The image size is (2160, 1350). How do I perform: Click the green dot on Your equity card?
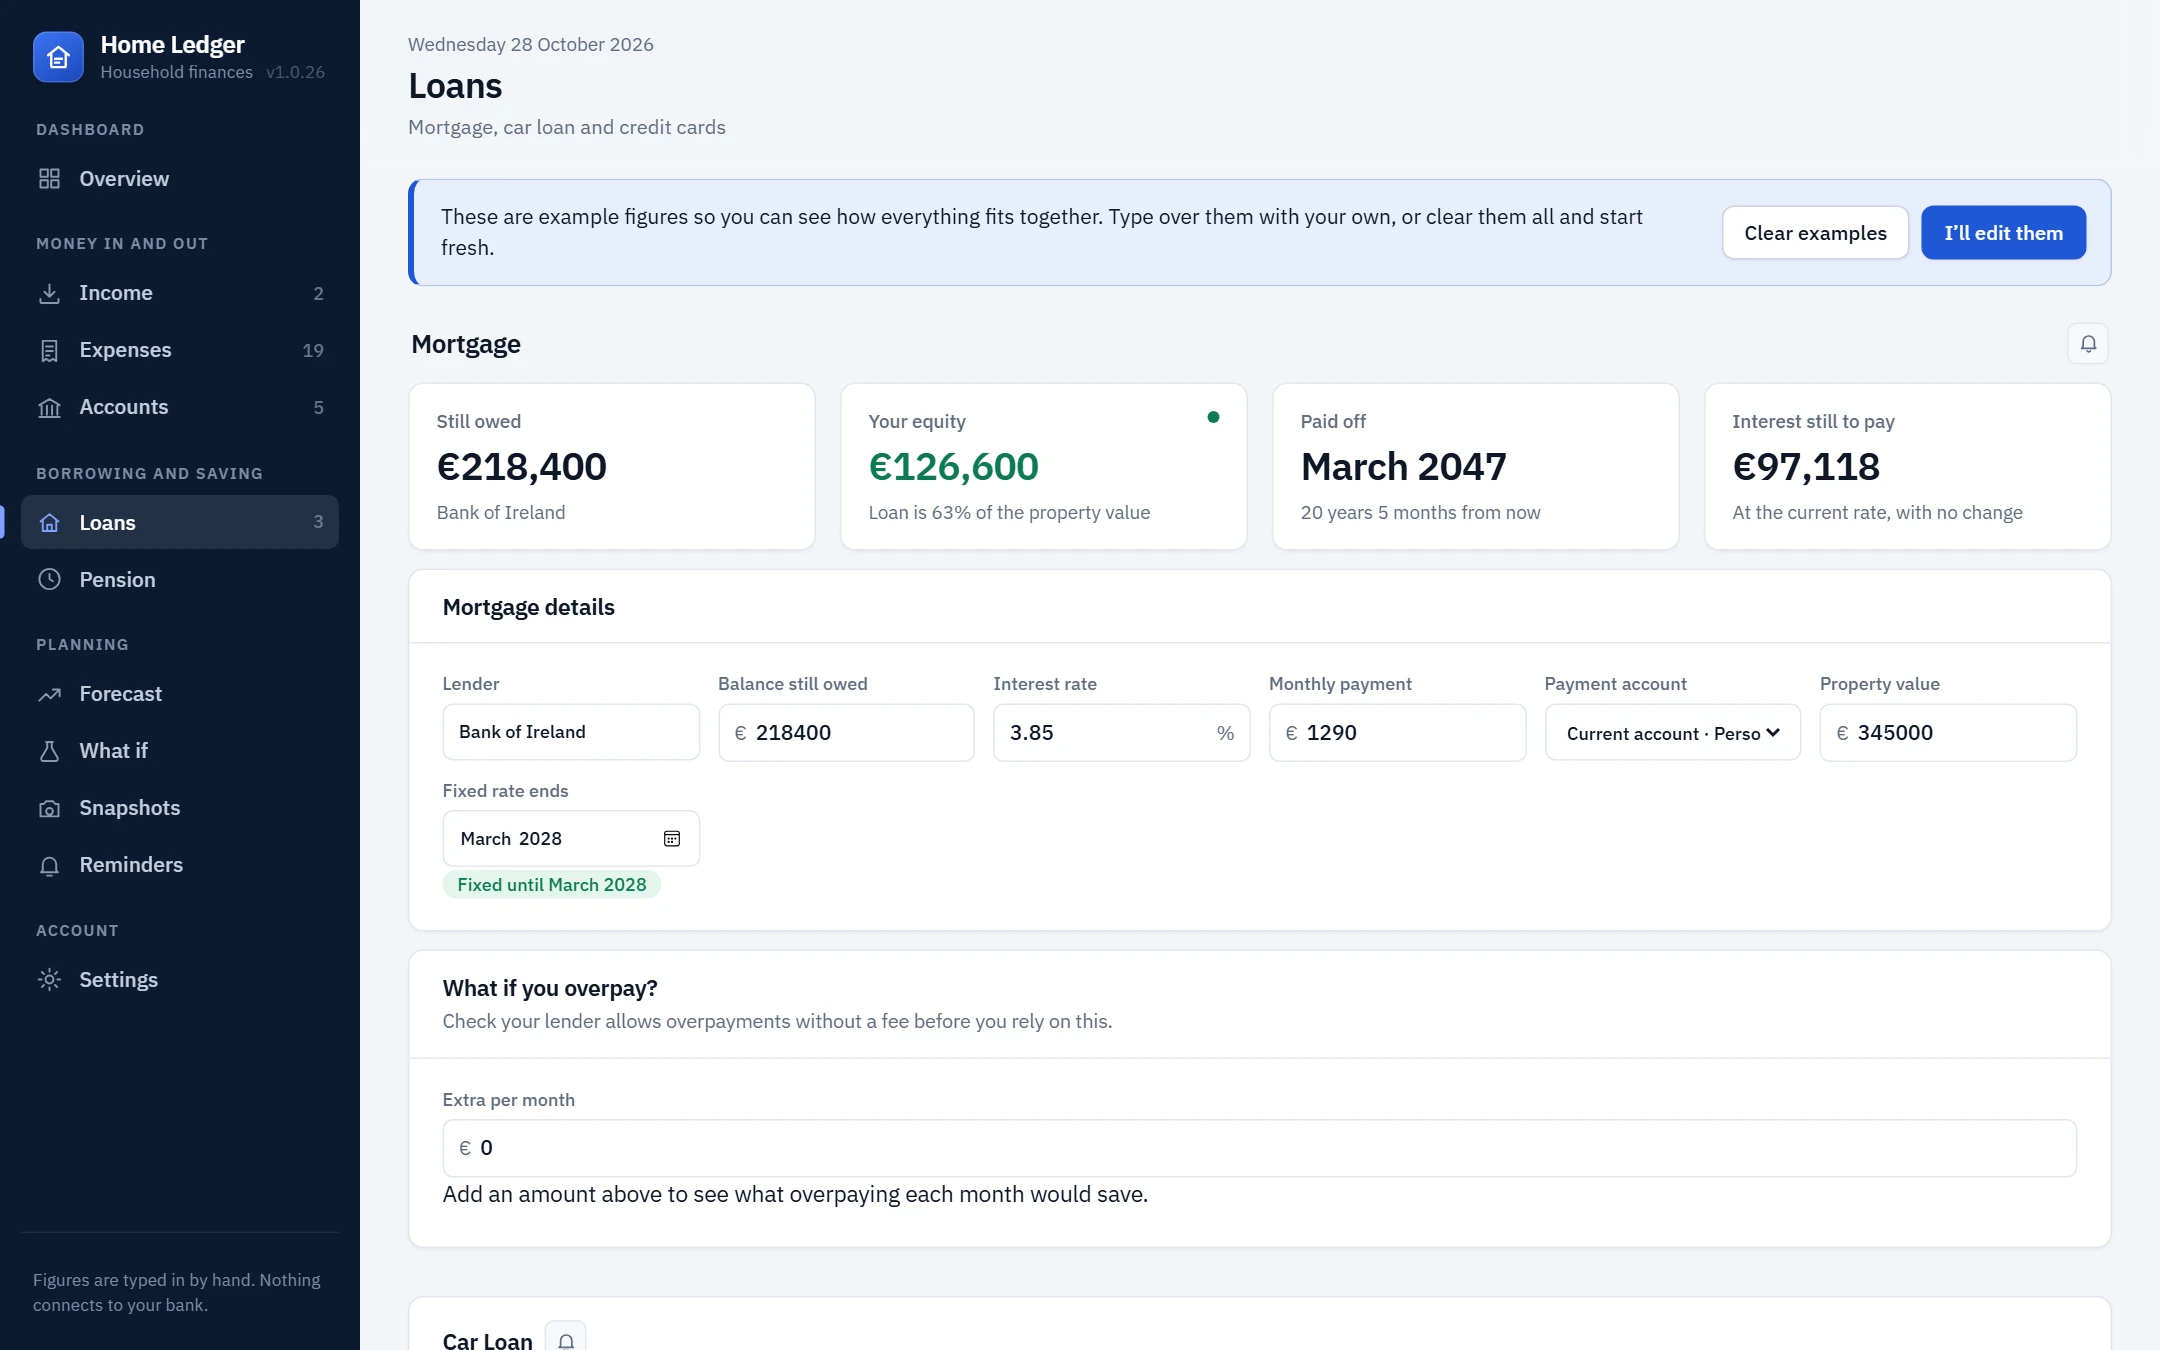tap(1213, 417)
